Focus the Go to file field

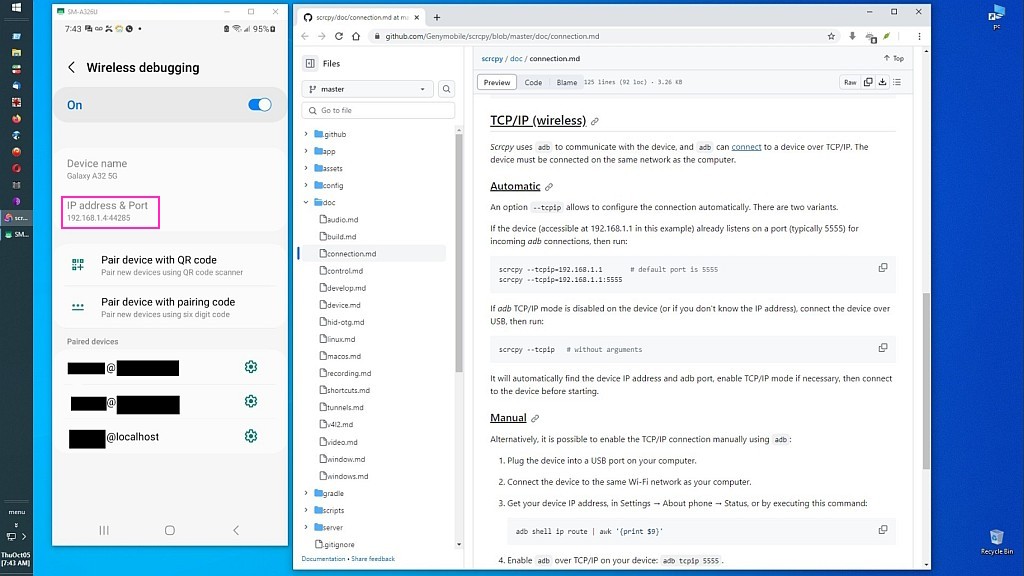(x=378, y=110)
